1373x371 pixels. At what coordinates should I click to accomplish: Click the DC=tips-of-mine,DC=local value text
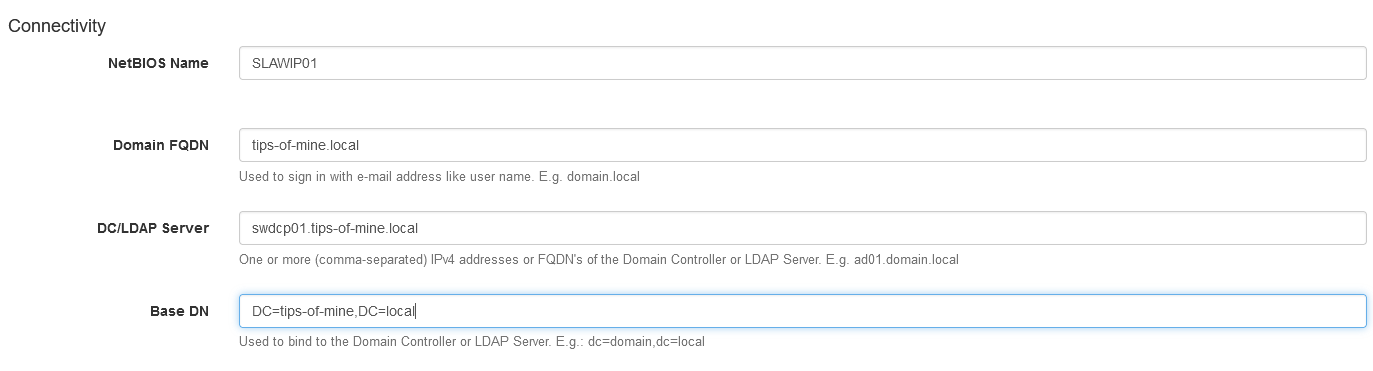click(333, 311)
